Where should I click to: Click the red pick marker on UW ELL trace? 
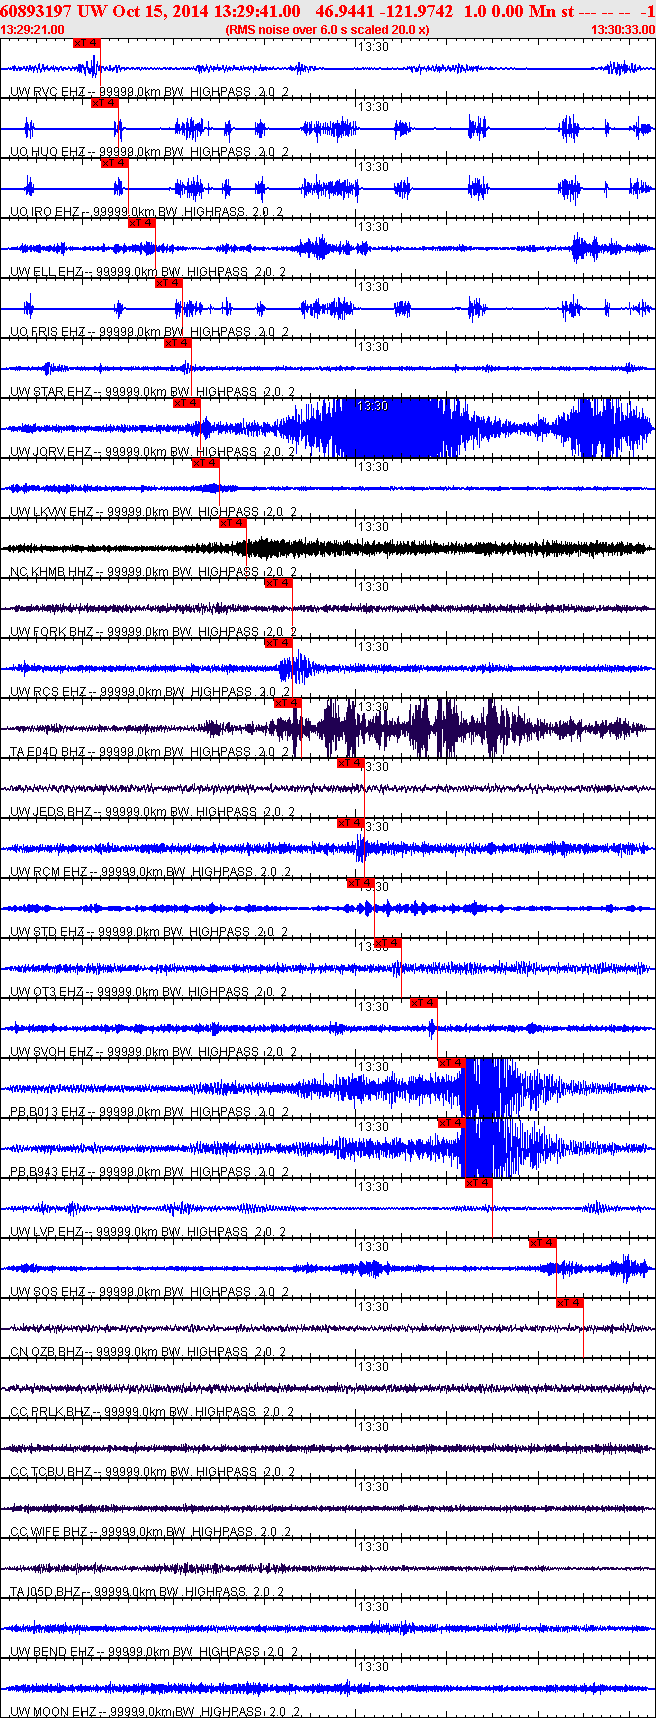[x=142, y=223]
